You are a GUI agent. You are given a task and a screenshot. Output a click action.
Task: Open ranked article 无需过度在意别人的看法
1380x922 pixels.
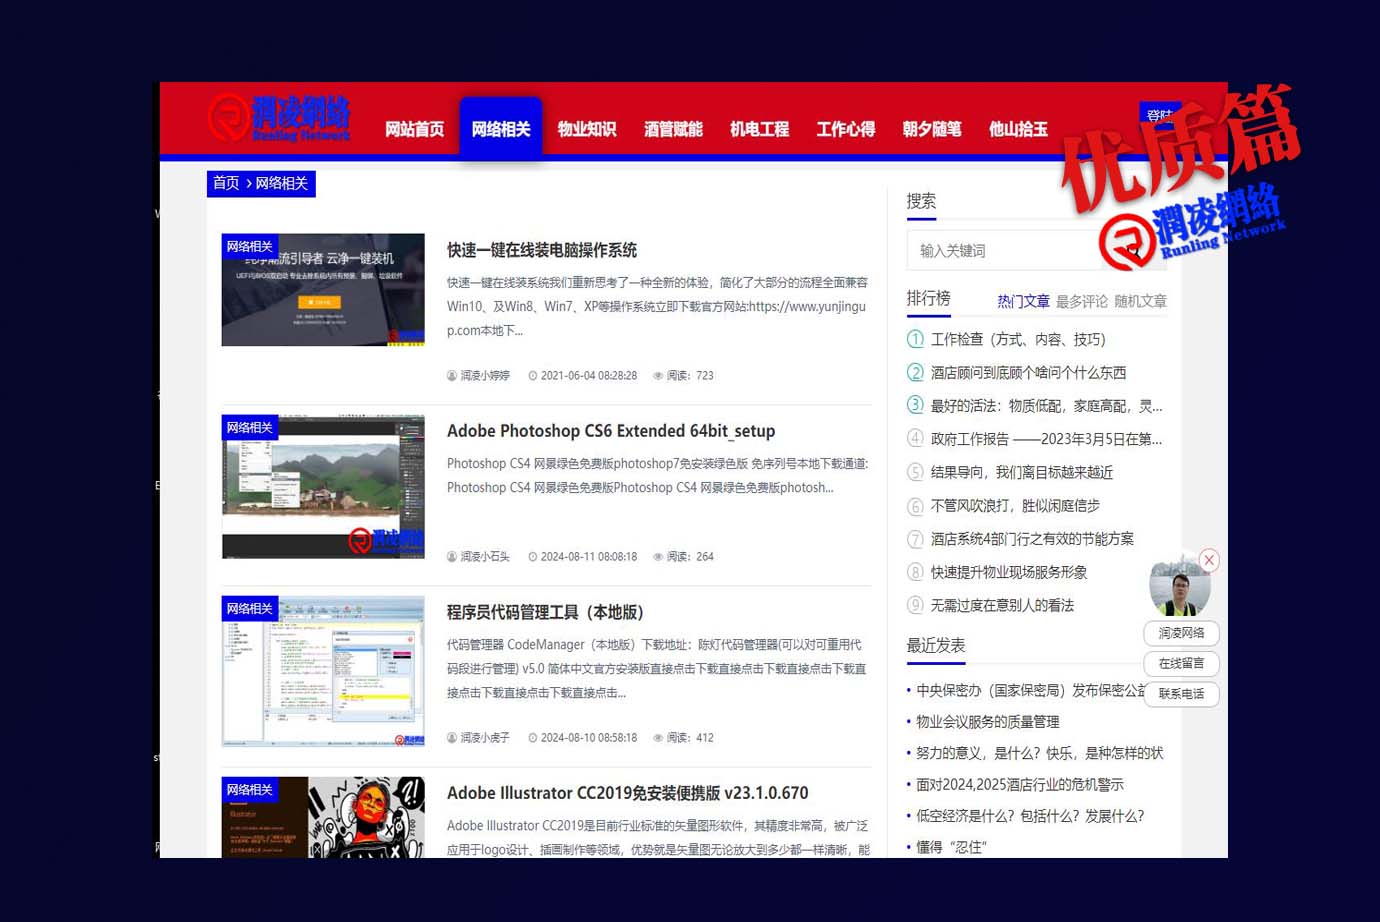click(1002, 605)
